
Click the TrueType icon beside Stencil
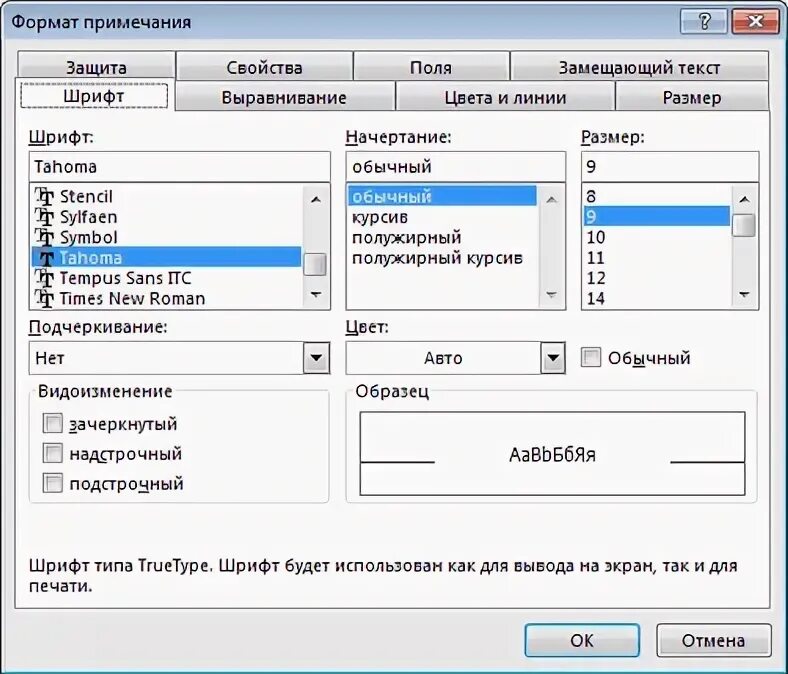coord(45,196)
